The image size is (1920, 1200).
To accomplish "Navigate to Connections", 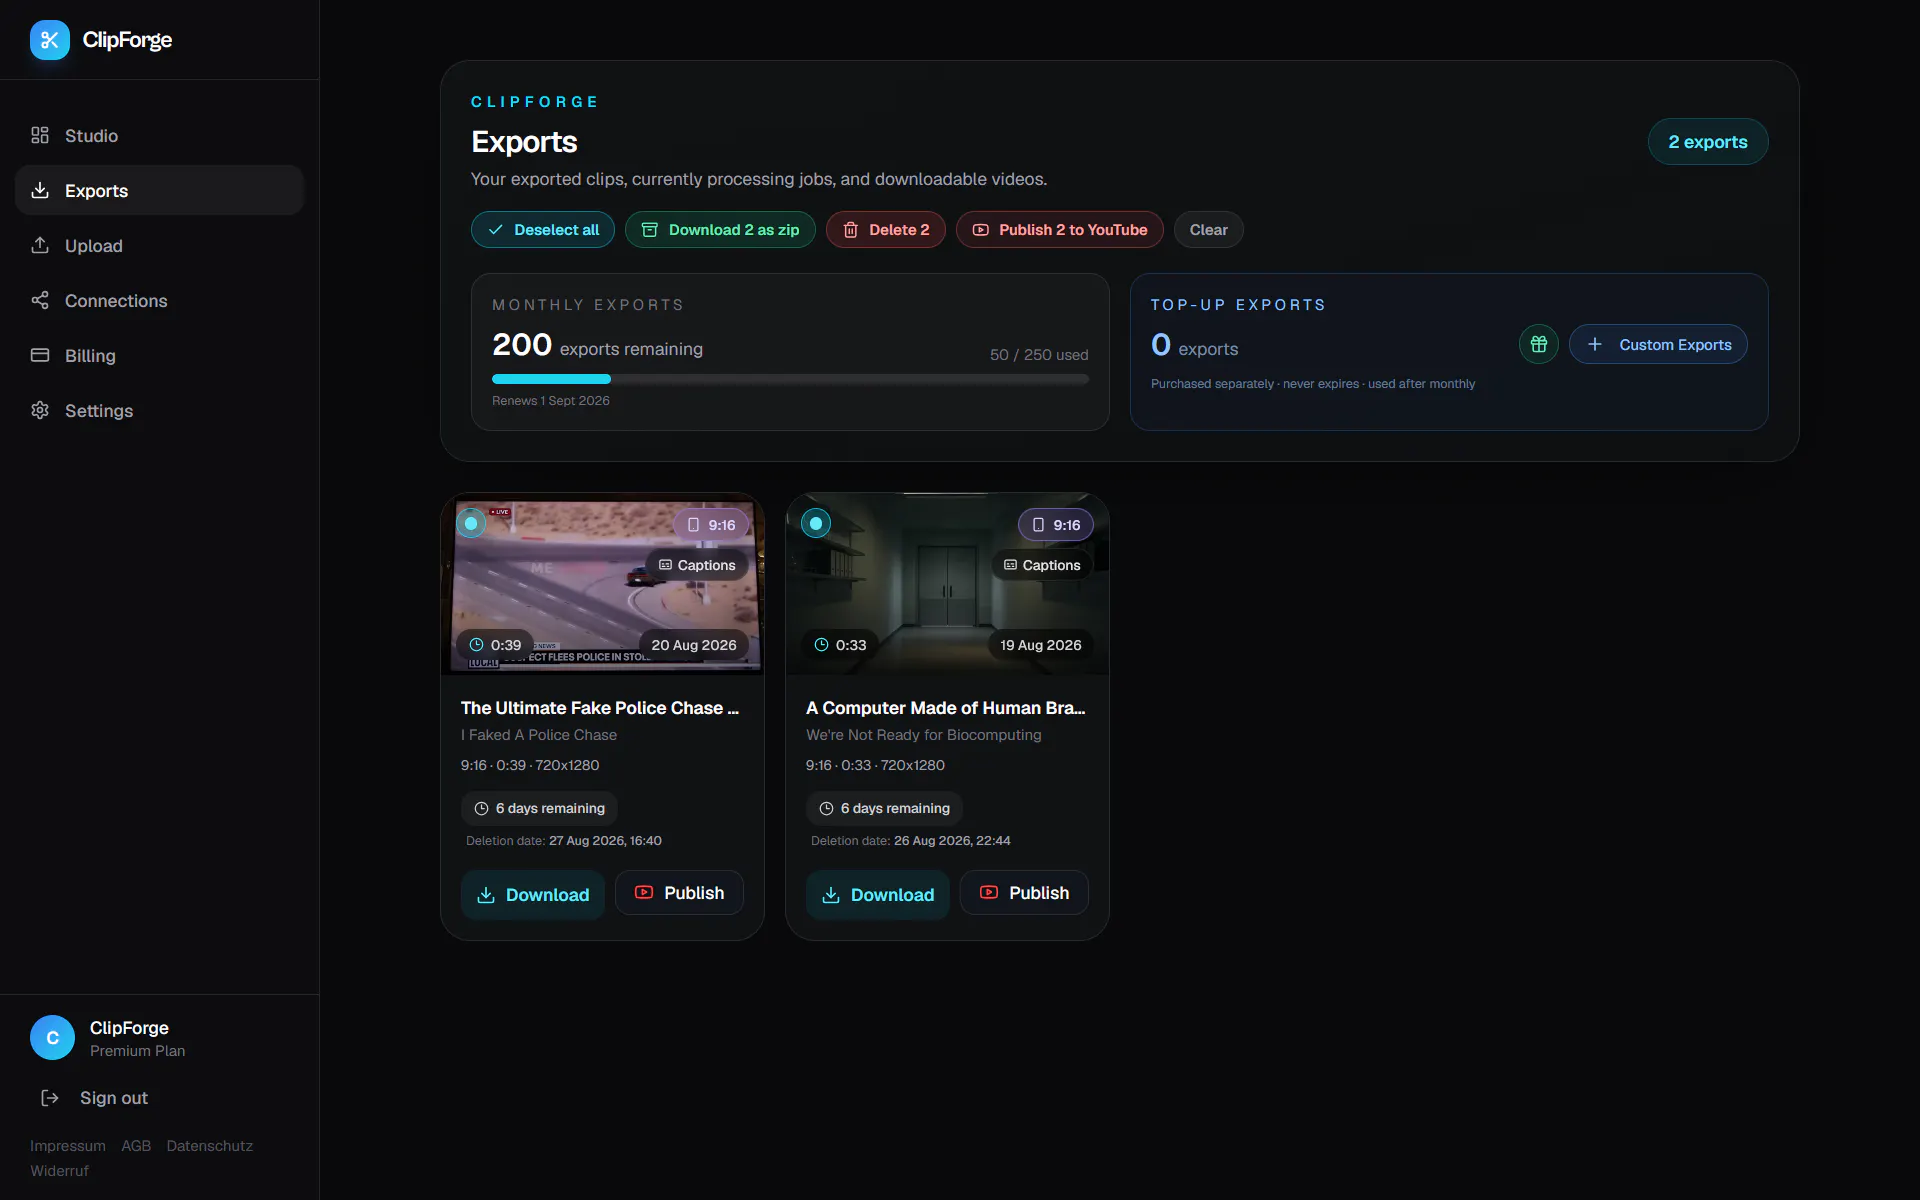I will click(x=159, y=300).
